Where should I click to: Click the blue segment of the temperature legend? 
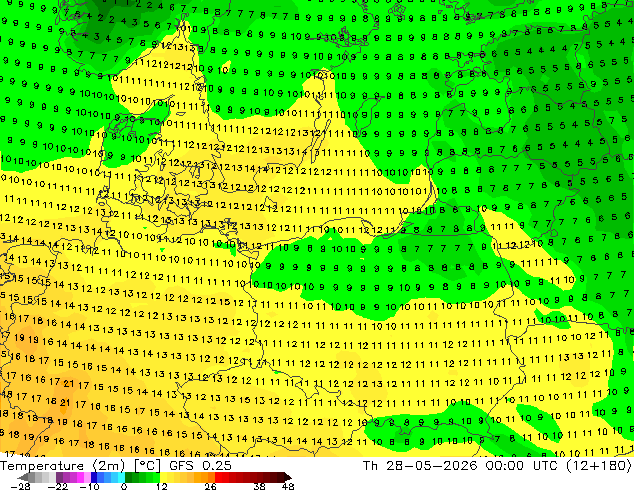click(108, 478)
